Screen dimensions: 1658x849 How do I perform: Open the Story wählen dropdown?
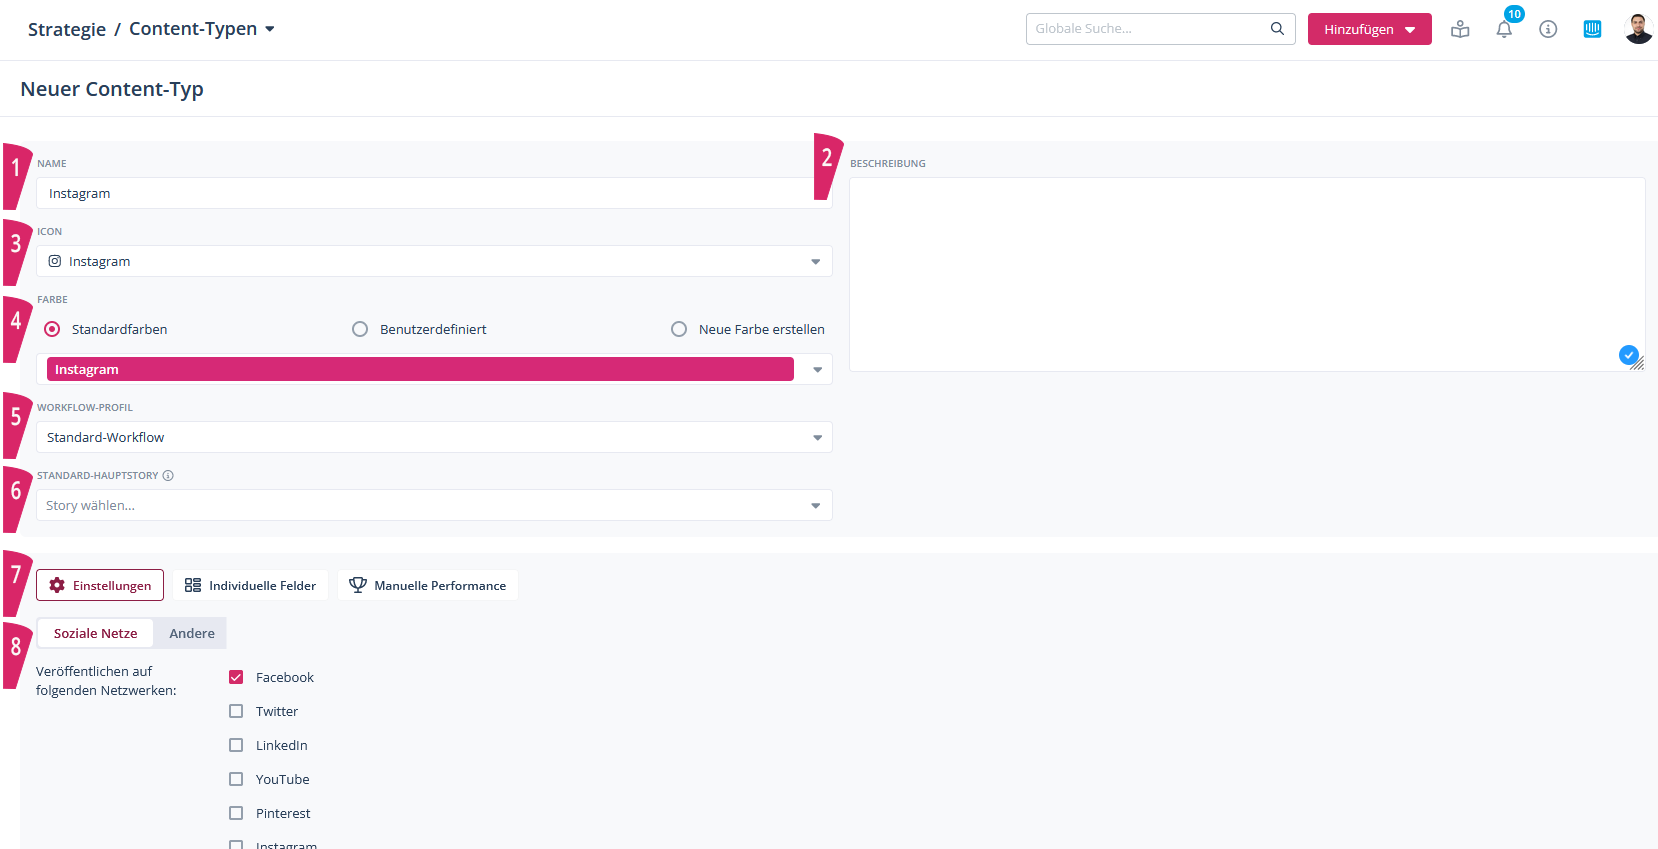434,506
